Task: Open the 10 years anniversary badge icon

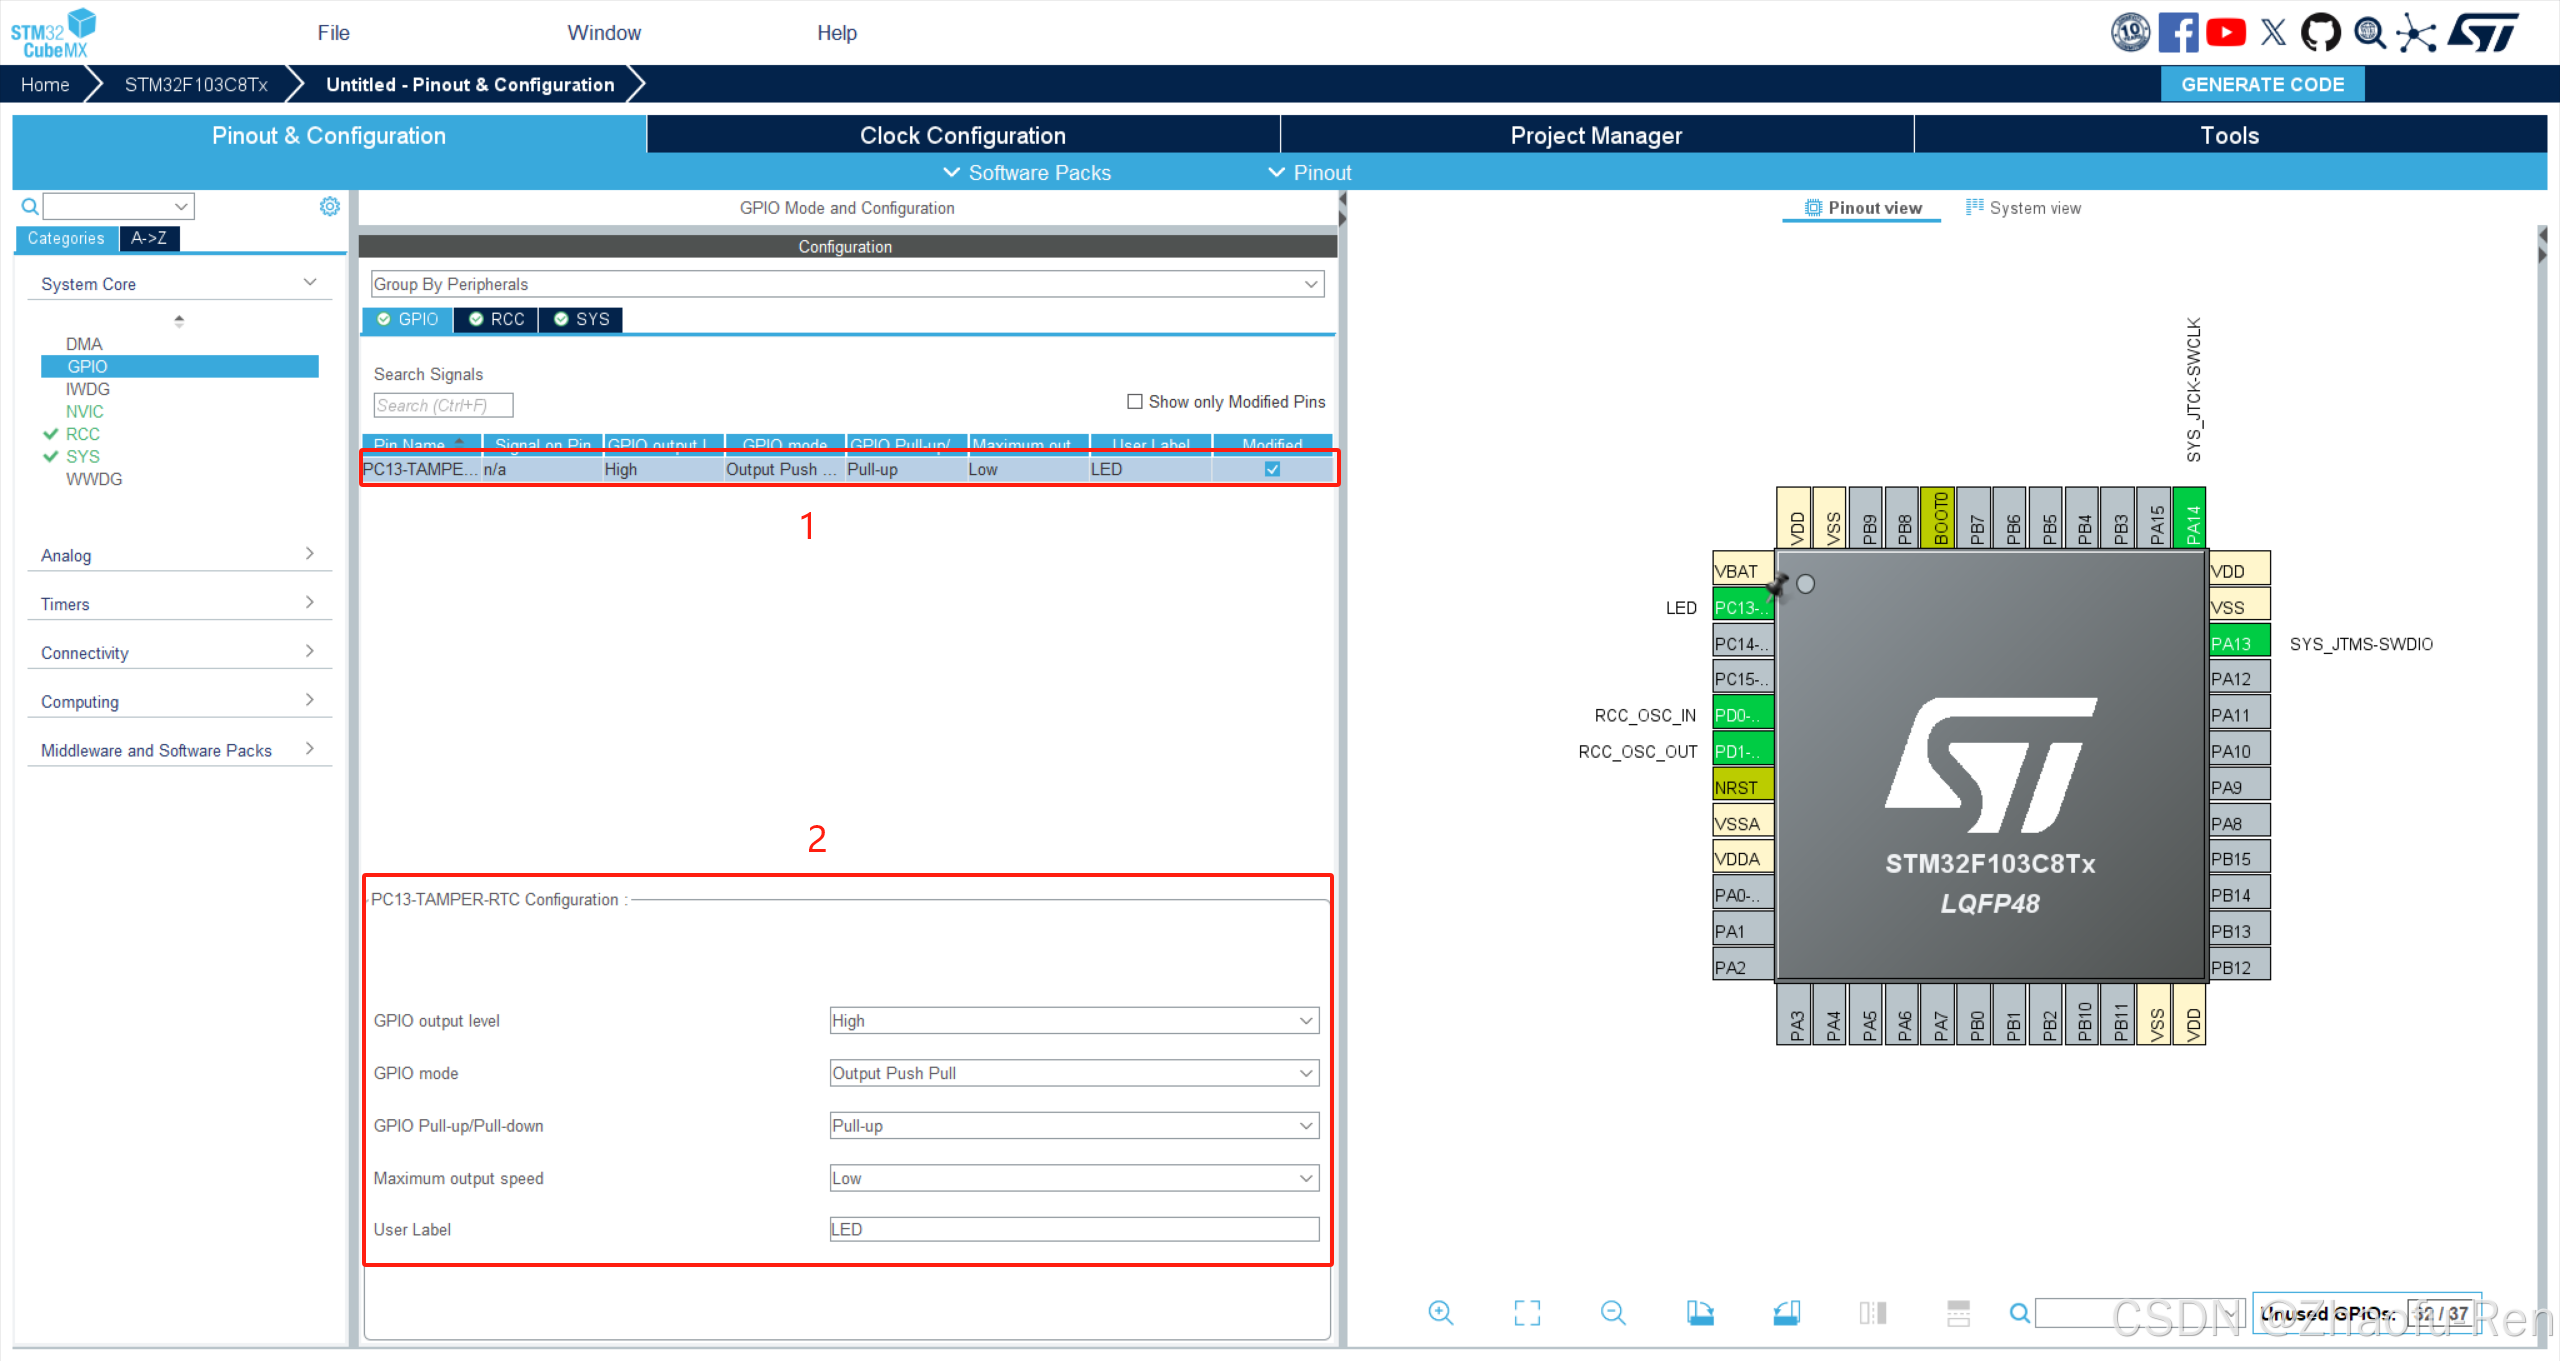Action: [2130, 32]
